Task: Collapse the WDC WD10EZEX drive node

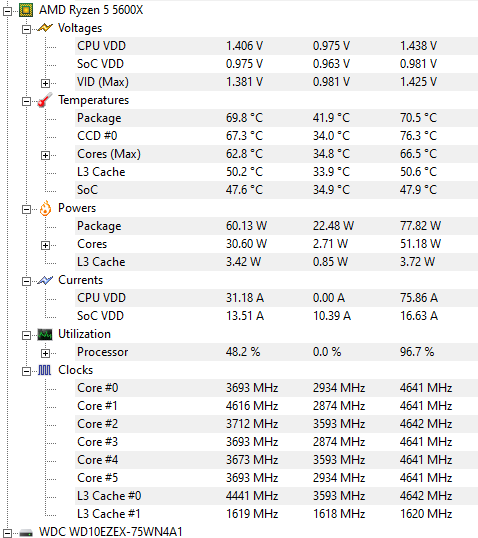Action: coord(7,533)
